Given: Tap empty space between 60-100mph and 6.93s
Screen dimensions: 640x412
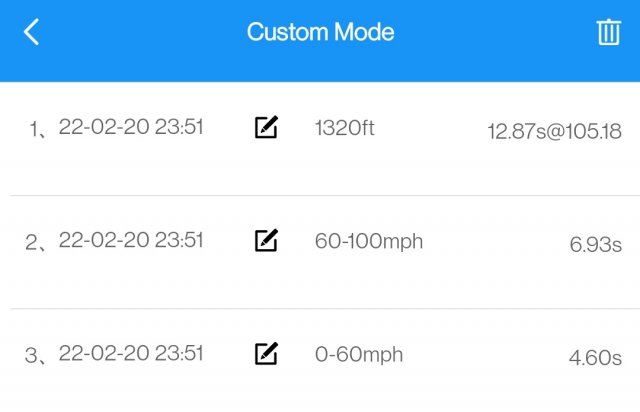Looking at the screenshot, I should coord(496,243).
